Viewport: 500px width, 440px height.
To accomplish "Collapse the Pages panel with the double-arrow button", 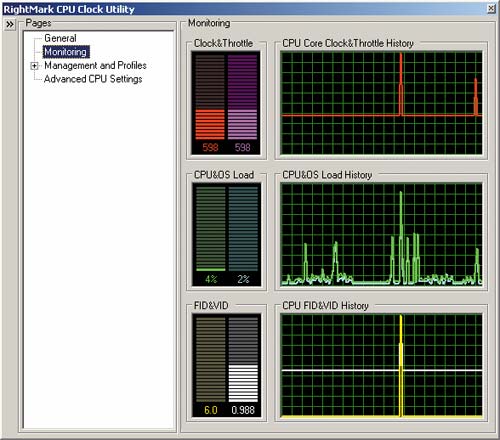I will 10,24.
